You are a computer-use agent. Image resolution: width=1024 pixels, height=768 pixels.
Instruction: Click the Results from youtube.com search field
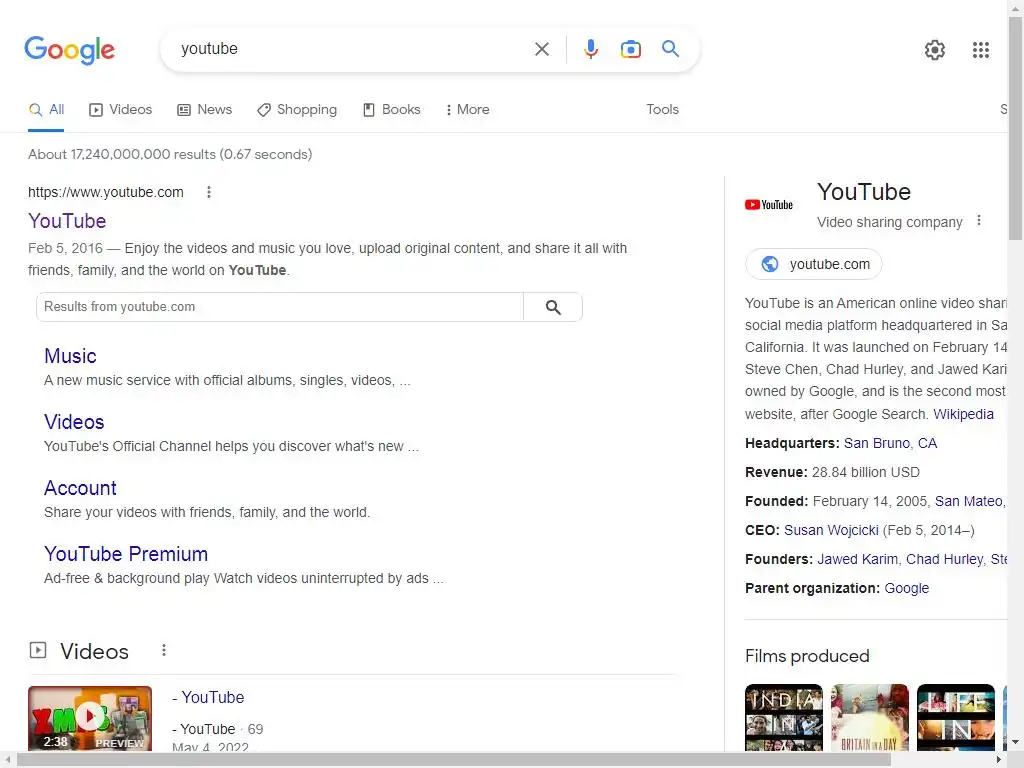pos(280,307)
